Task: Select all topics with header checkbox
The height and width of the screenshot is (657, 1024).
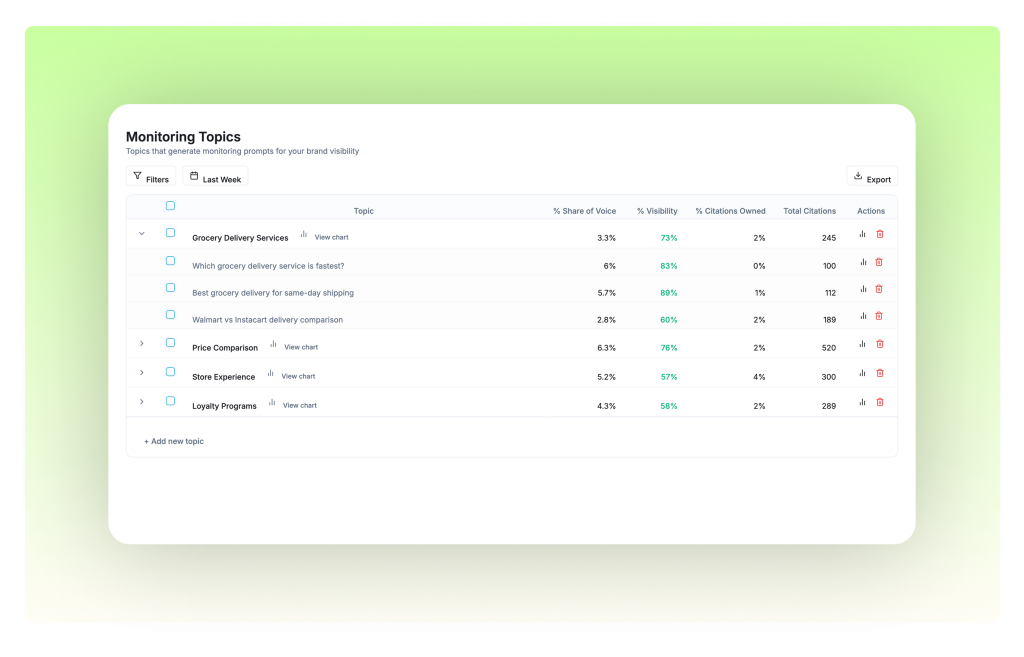Action: point(170,206)
